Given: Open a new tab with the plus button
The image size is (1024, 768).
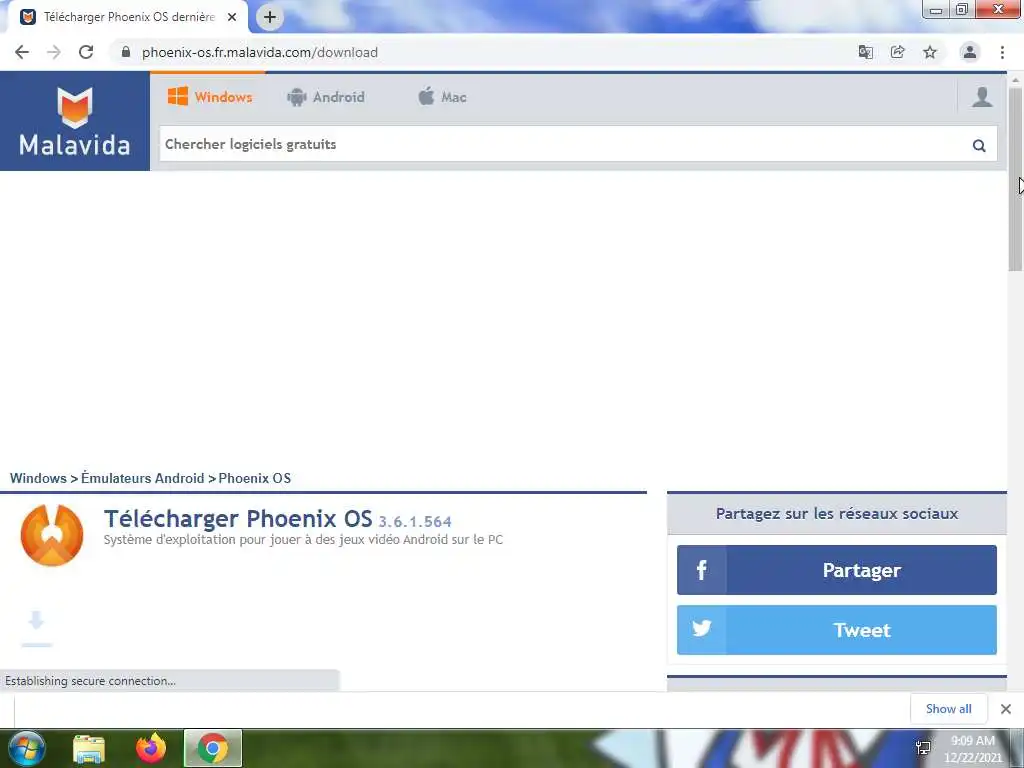Looking at the screenshot, I should pyautogui.click(x=270, y=17).
